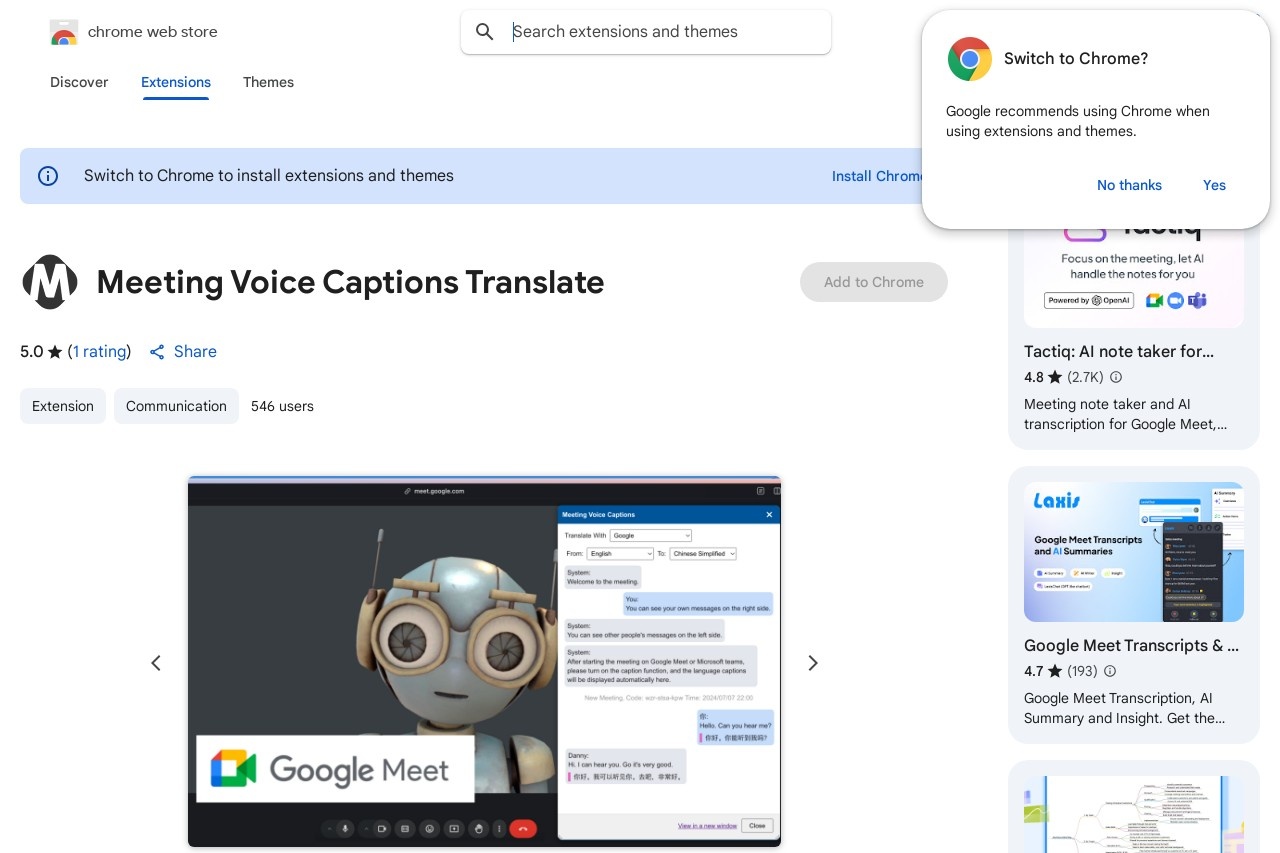Click the Share text label
This screenshot has height=853, width=1280.
tap(195, 352)
